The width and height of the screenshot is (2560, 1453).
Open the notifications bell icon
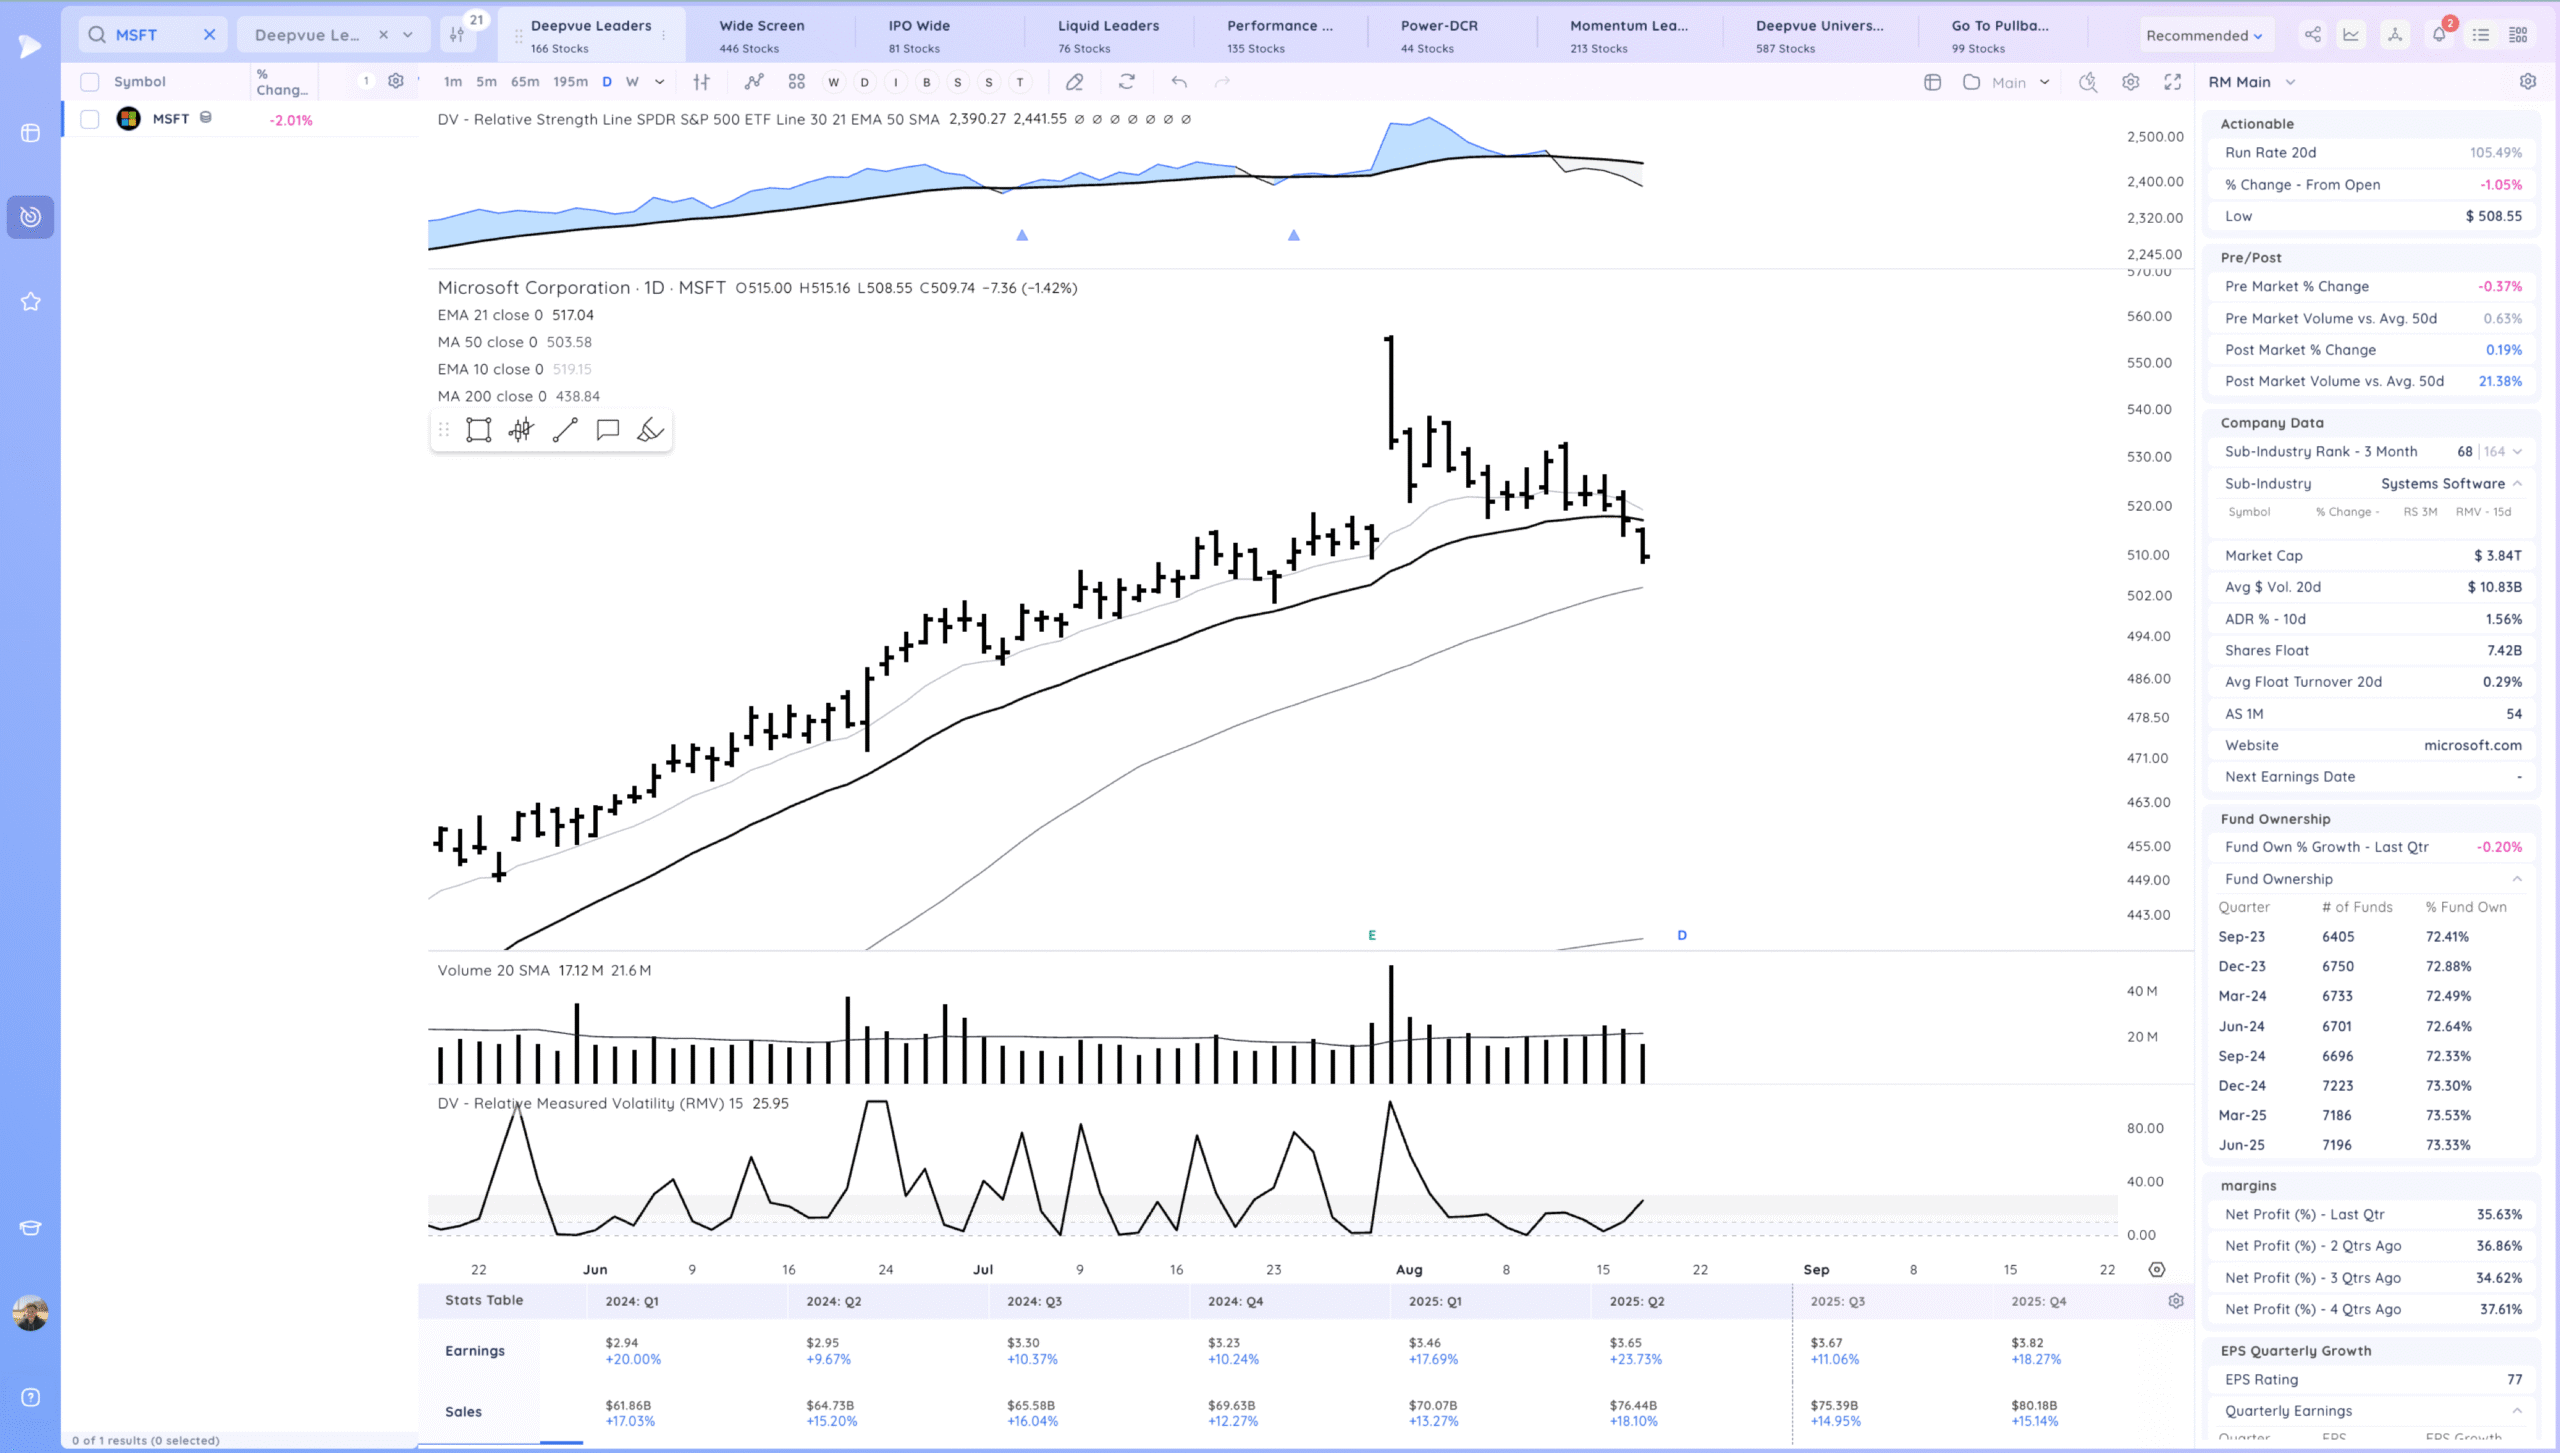2439,35
